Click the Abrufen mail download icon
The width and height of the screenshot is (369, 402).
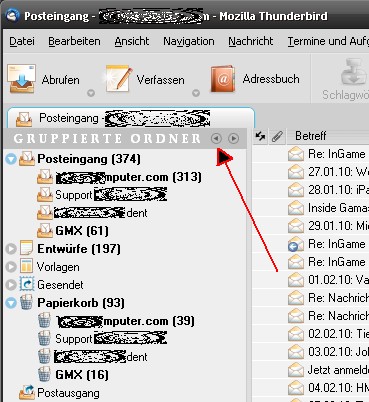coord(22,79)
